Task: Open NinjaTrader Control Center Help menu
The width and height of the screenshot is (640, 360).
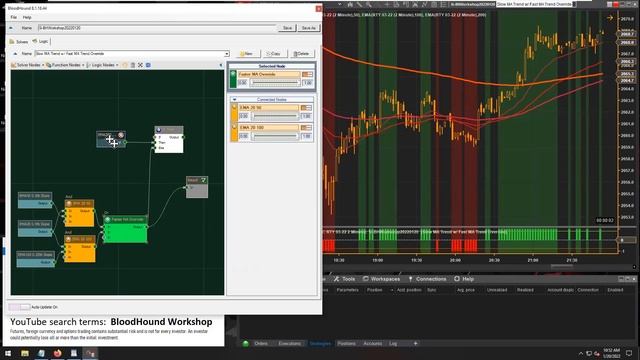Action: (464, 279)
